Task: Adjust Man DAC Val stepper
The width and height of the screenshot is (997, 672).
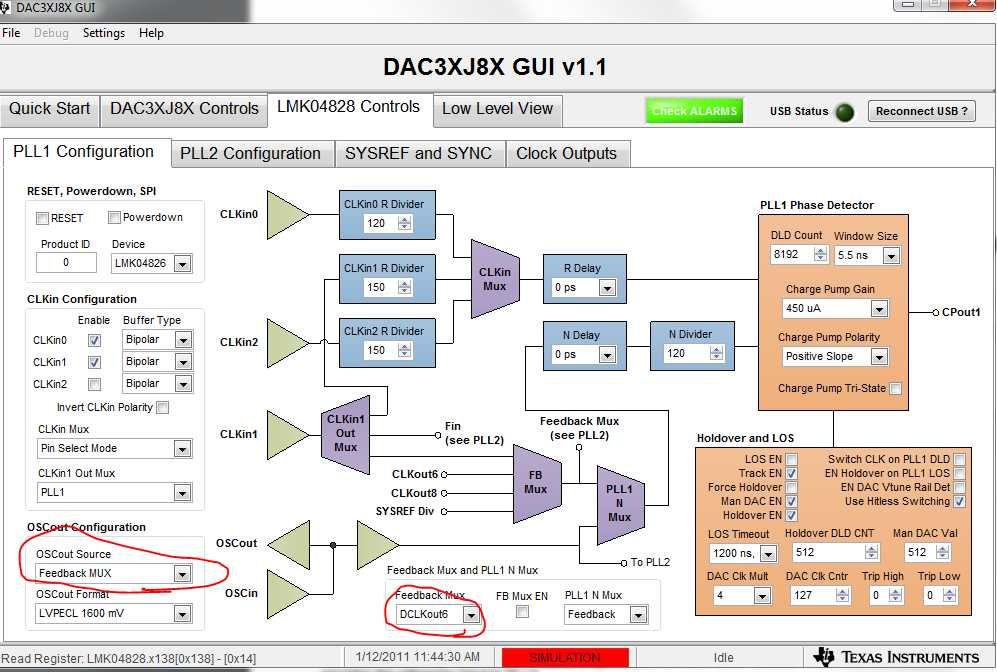Action: pyautogui.click(x=943, y=552)
